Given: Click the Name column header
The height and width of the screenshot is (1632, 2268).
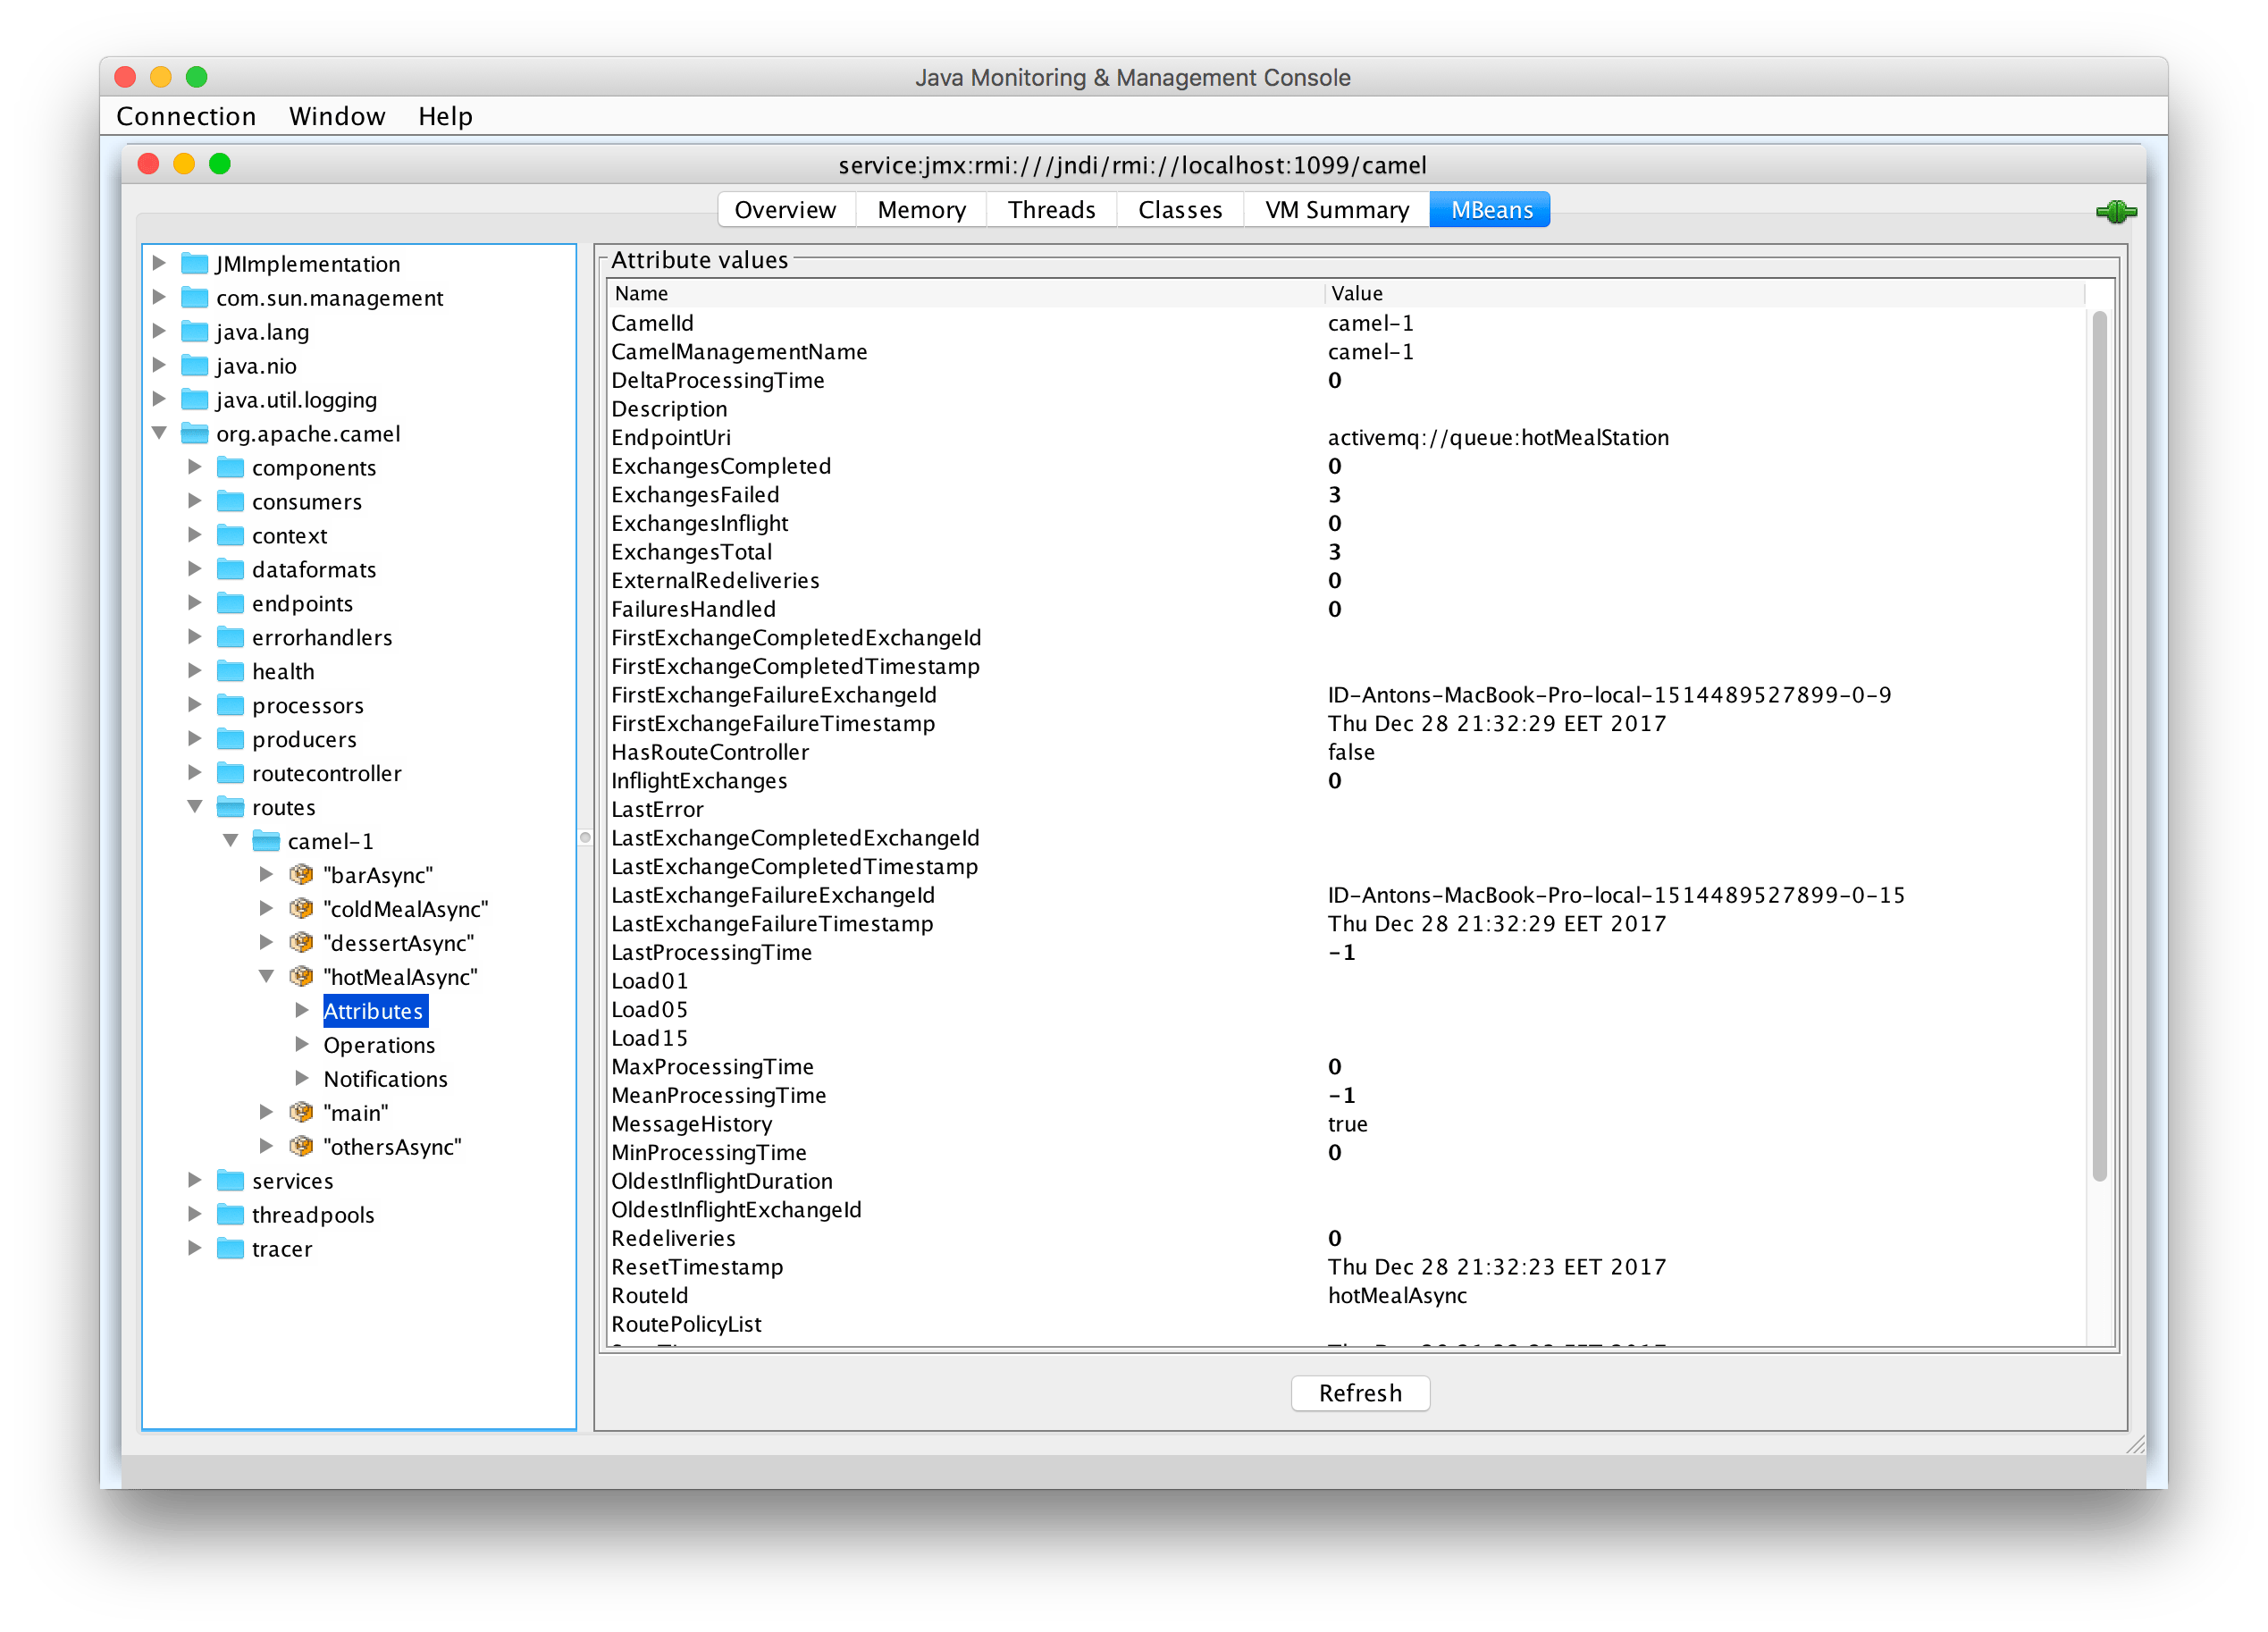Looking at the screenshot, I should (965, 293).
